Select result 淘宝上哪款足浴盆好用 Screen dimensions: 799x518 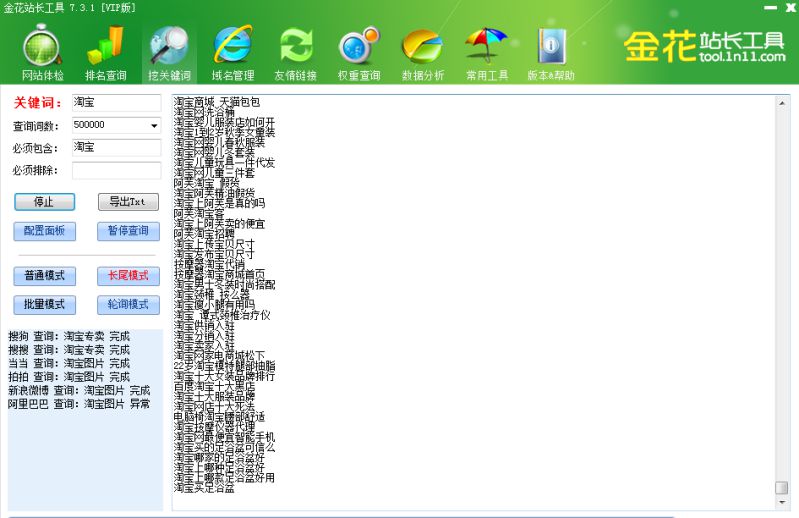click(x=224, y=478)
